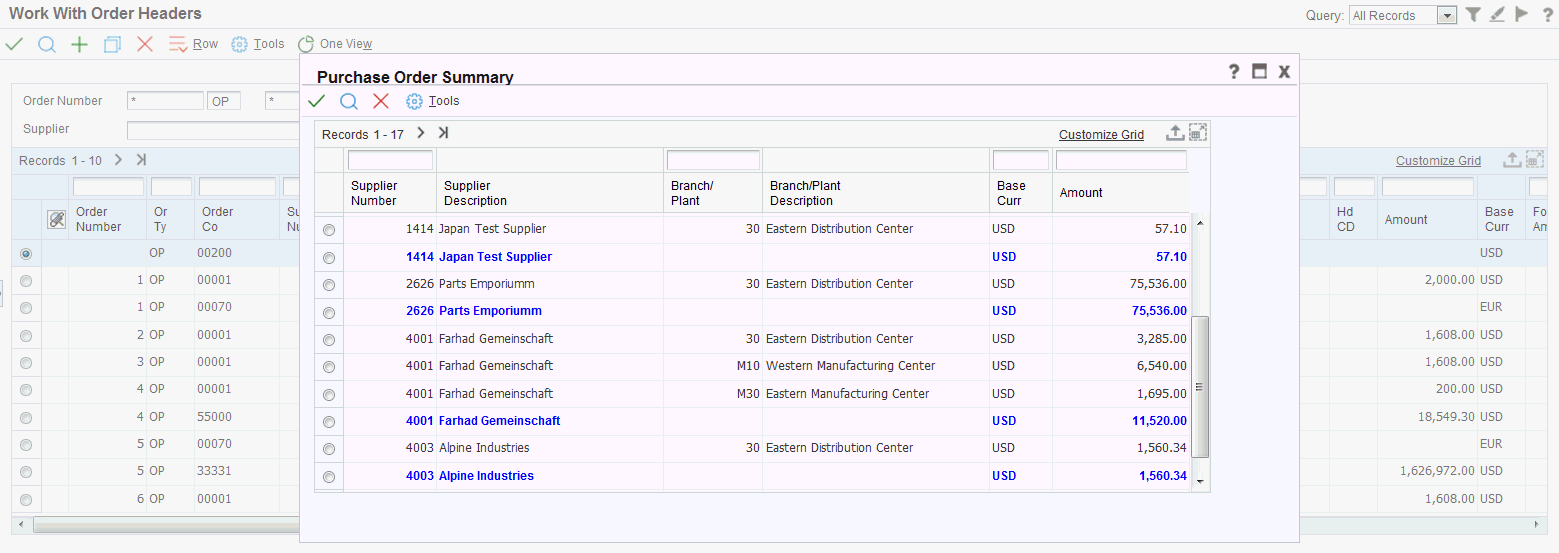Select radio for bold Farhad Gemeinschaft total row
This screenshot has height=553, width=1559.
[329, 422]
